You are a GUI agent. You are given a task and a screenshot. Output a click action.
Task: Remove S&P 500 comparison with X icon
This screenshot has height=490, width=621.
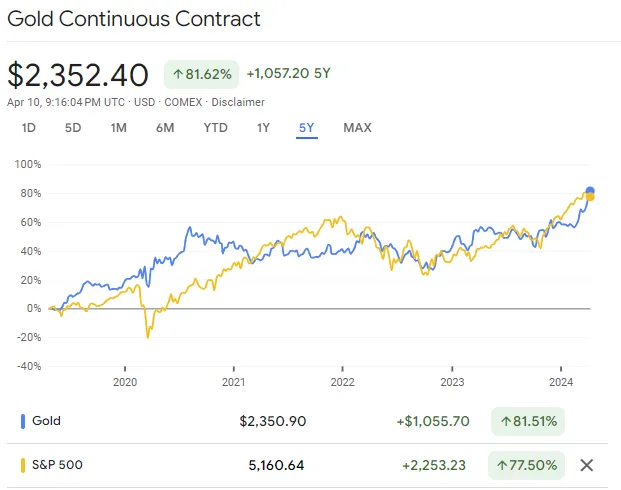[587, 465]
